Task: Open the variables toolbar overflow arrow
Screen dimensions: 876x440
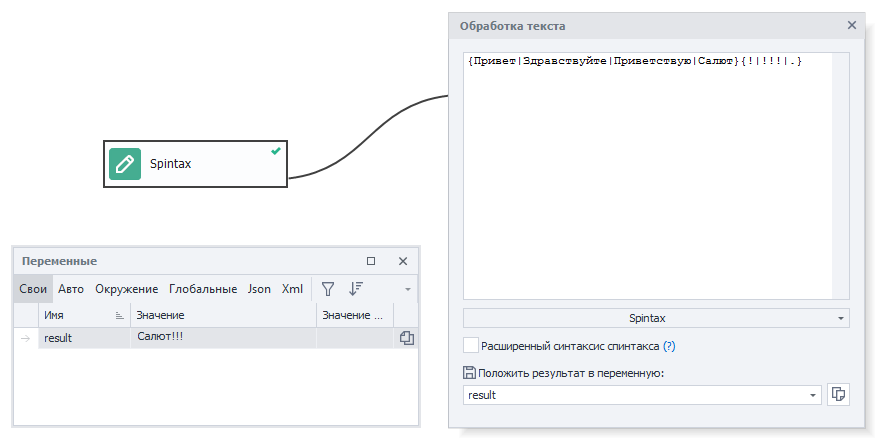Action: [x=408, y=290]
